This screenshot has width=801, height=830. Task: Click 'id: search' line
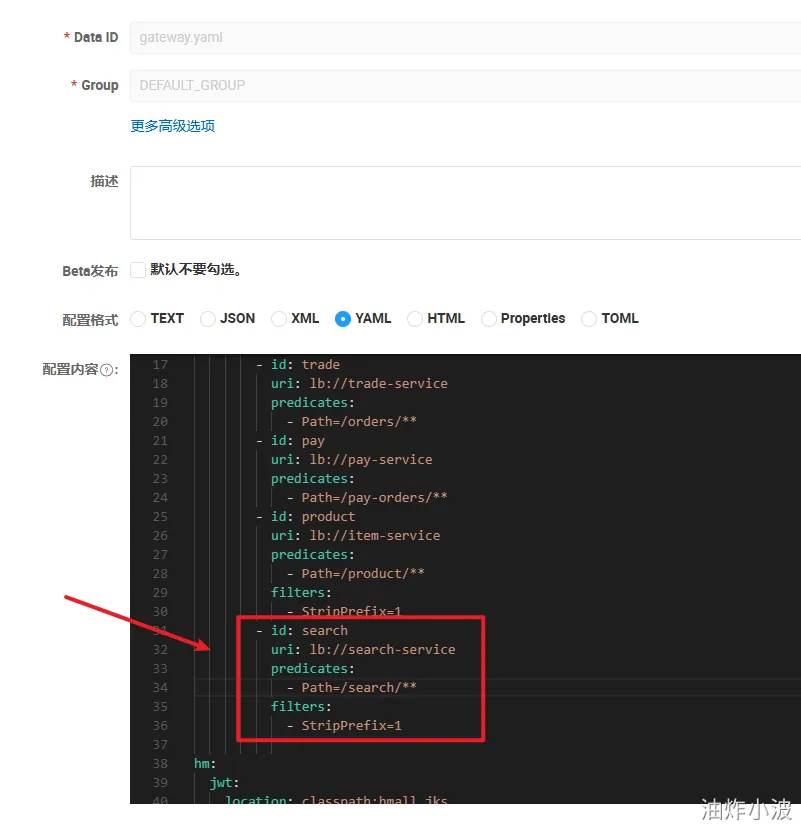pyautogui.click(x=309, y=631)
